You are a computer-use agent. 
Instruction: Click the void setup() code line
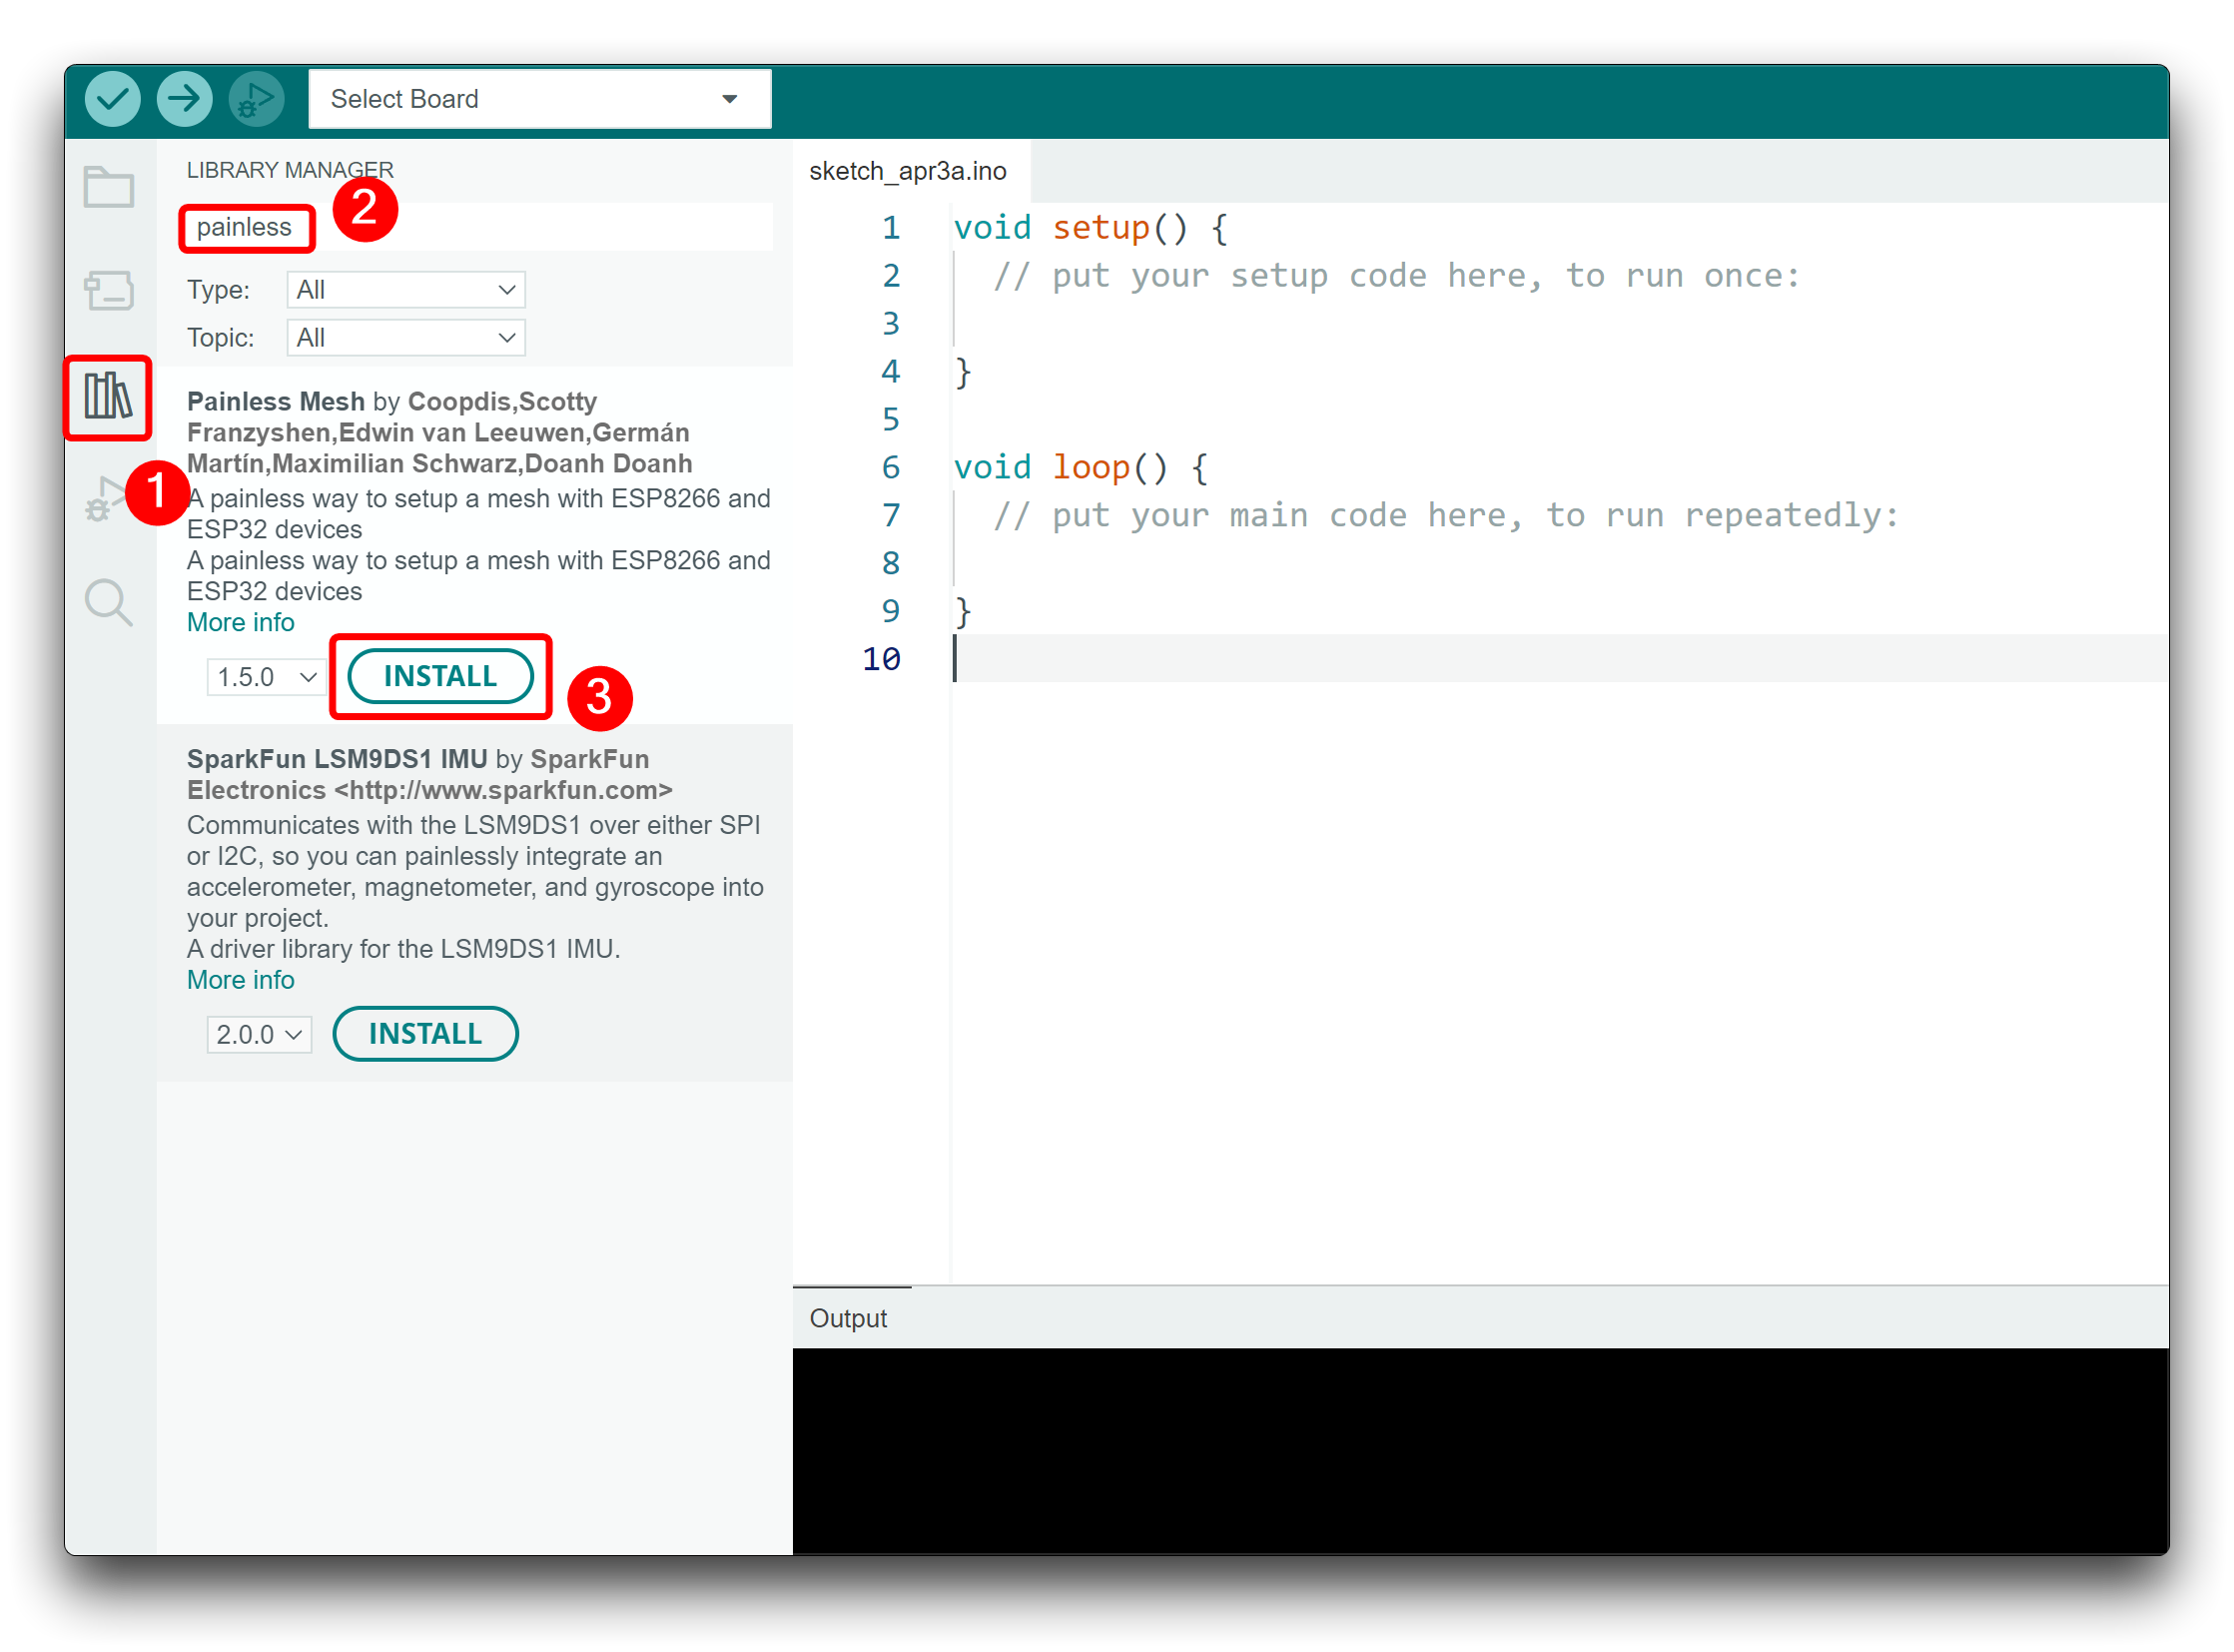pyautogui.click(x=1091, y=228)
